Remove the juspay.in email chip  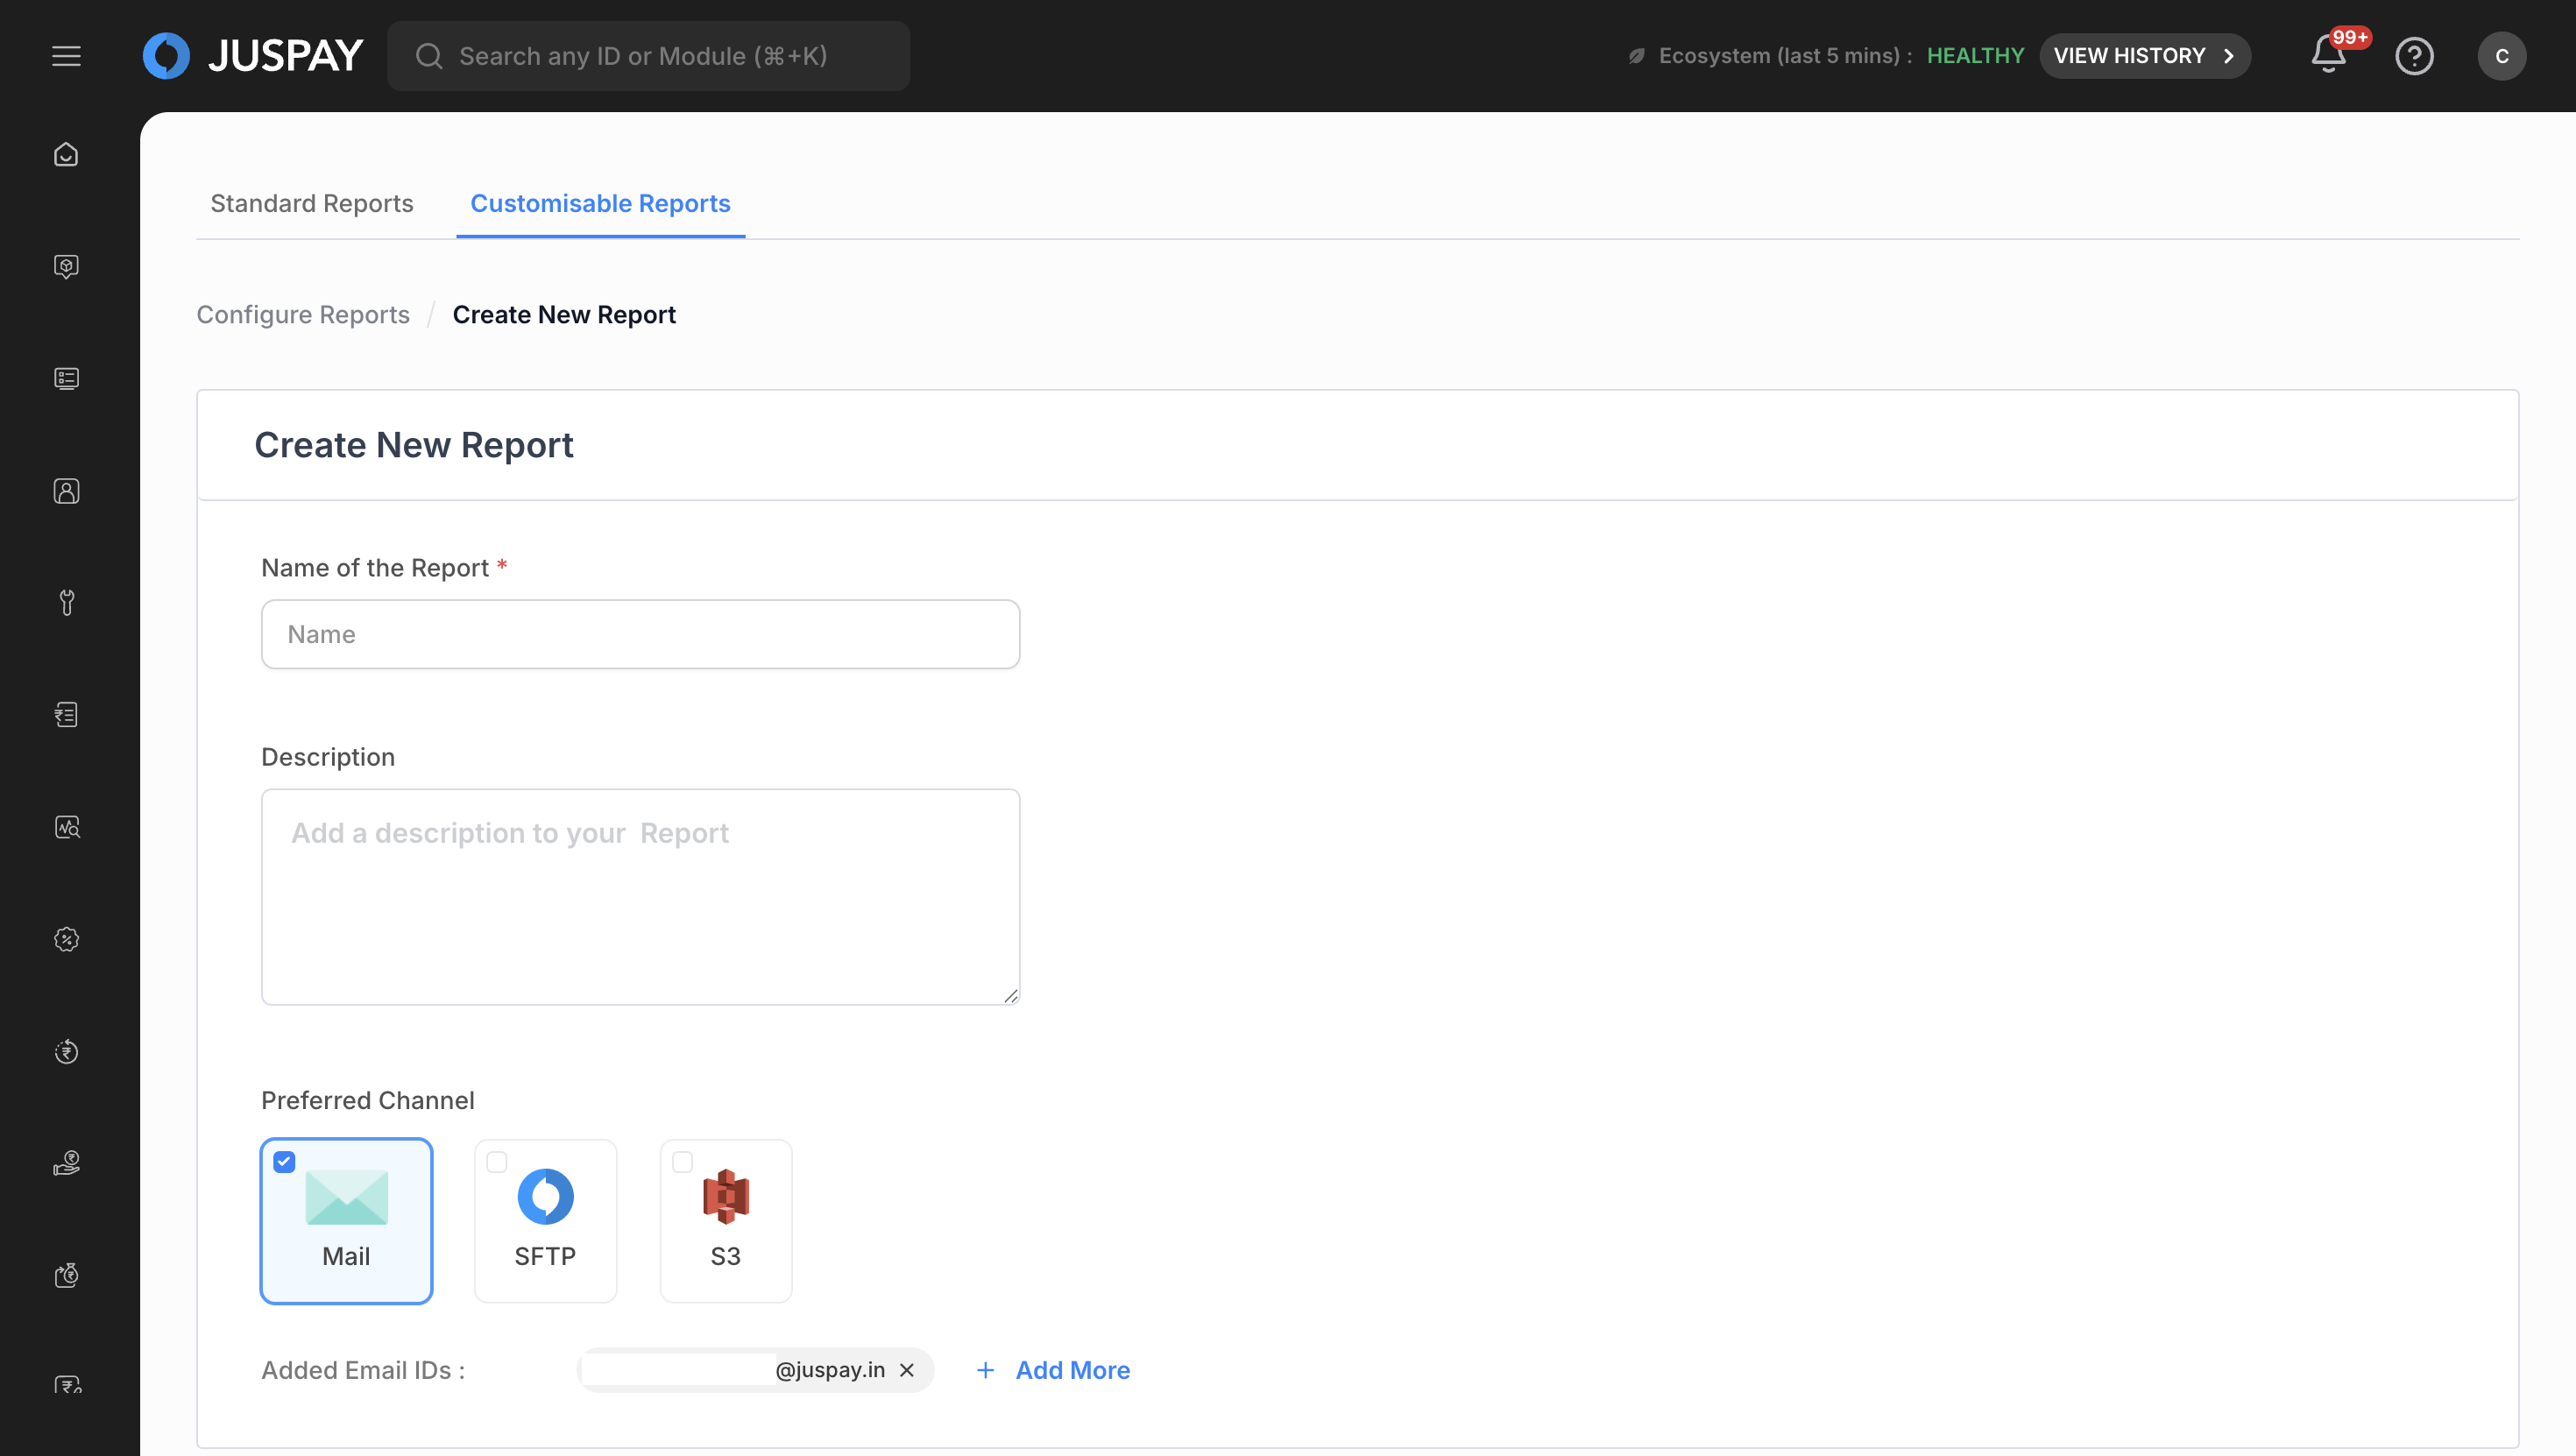point(907,1370)
